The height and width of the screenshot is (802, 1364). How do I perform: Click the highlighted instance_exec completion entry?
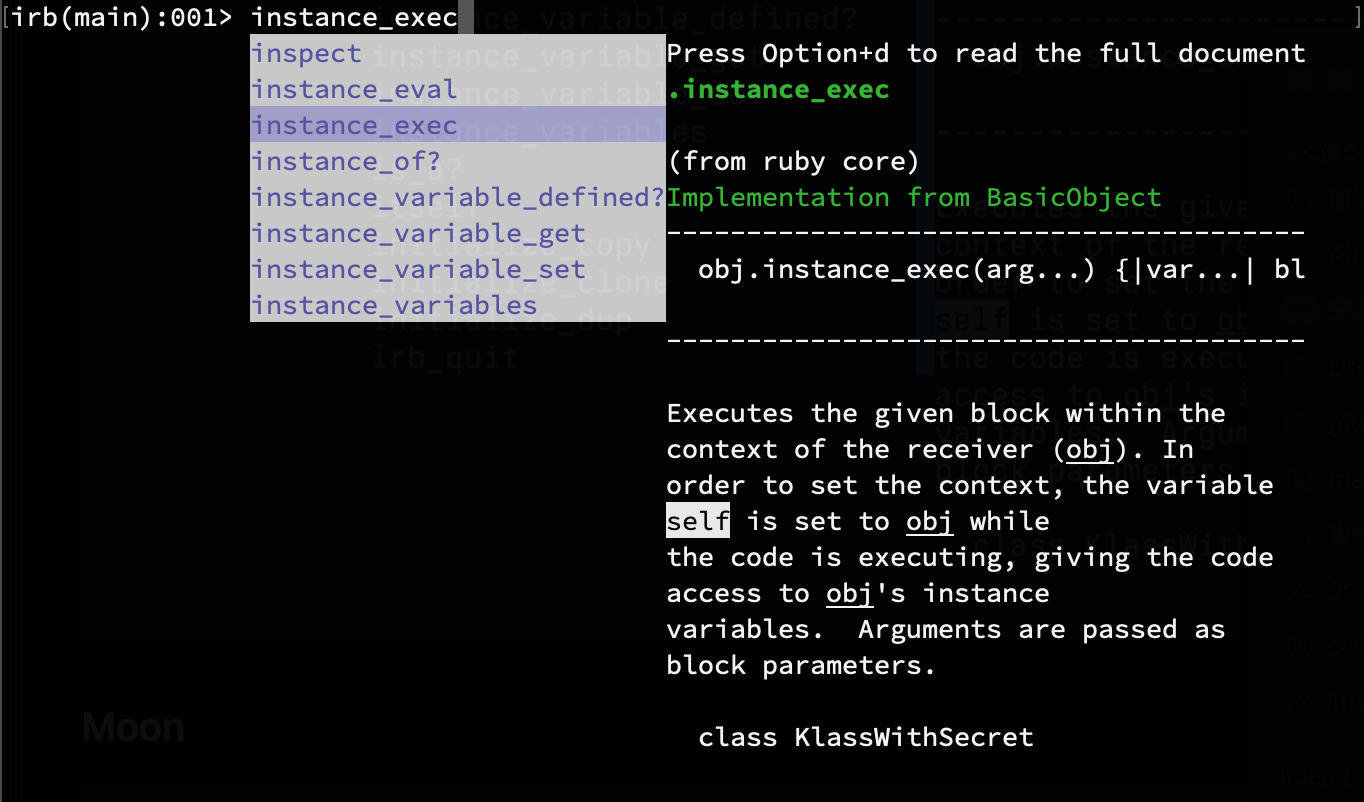click(457, 125)
